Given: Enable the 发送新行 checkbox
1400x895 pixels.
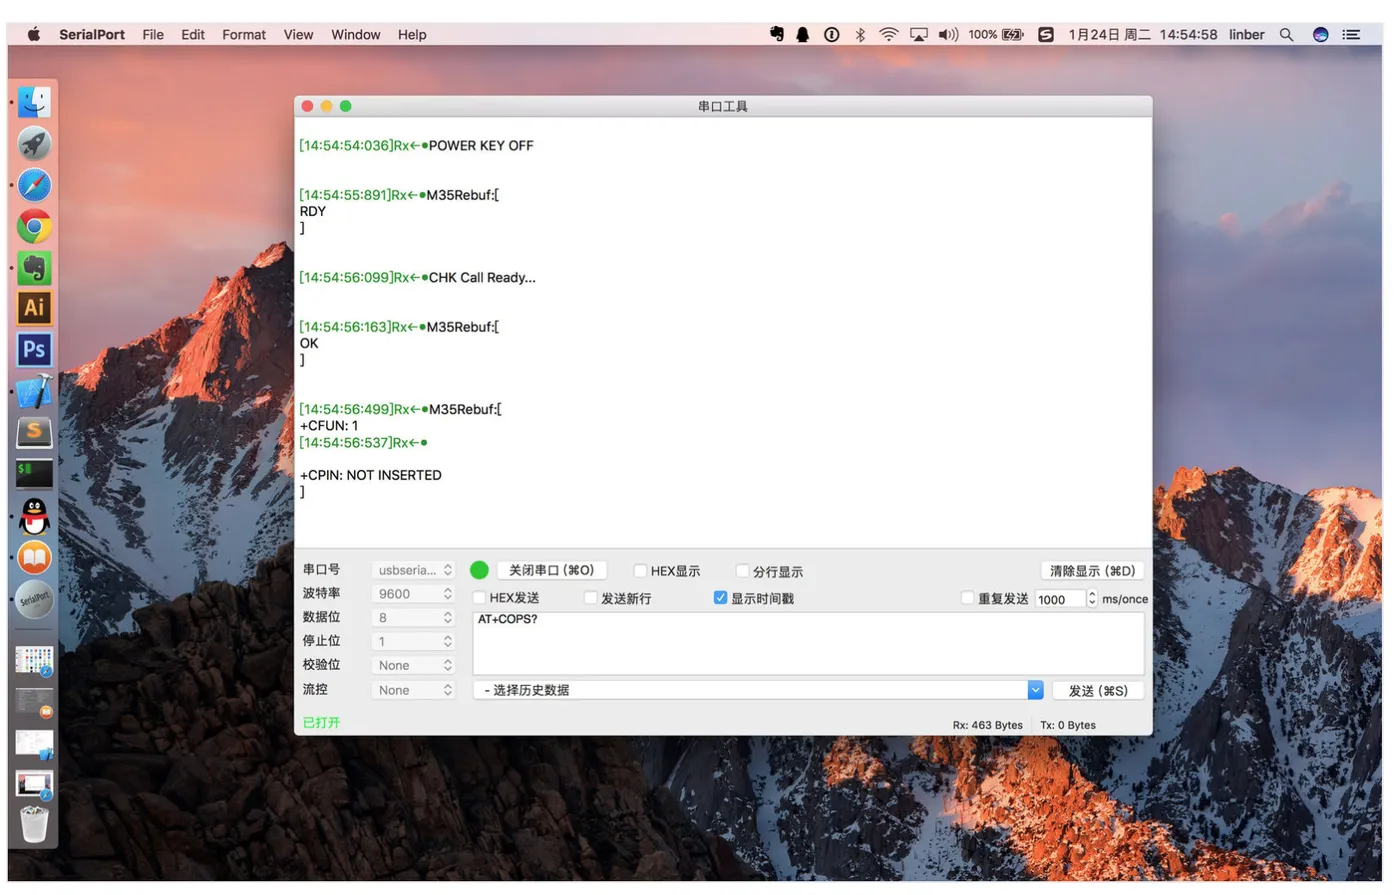Looking at the screenshot, I should coord(590,598).
